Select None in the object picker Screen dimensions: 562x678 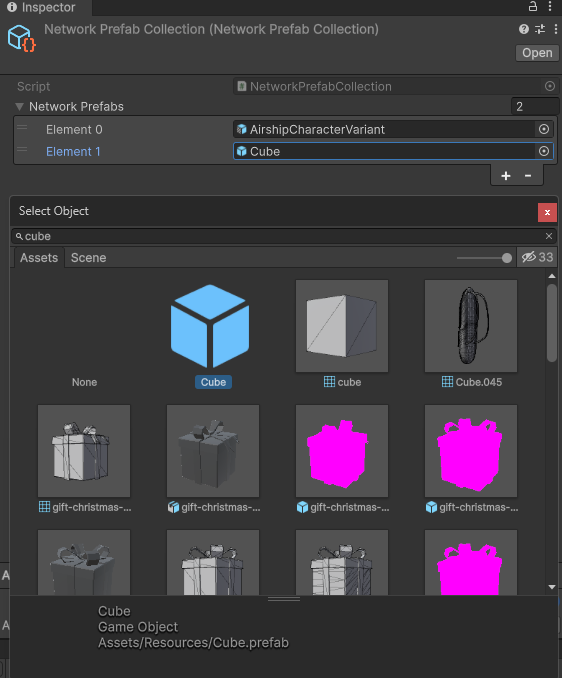tap(84, 382)
